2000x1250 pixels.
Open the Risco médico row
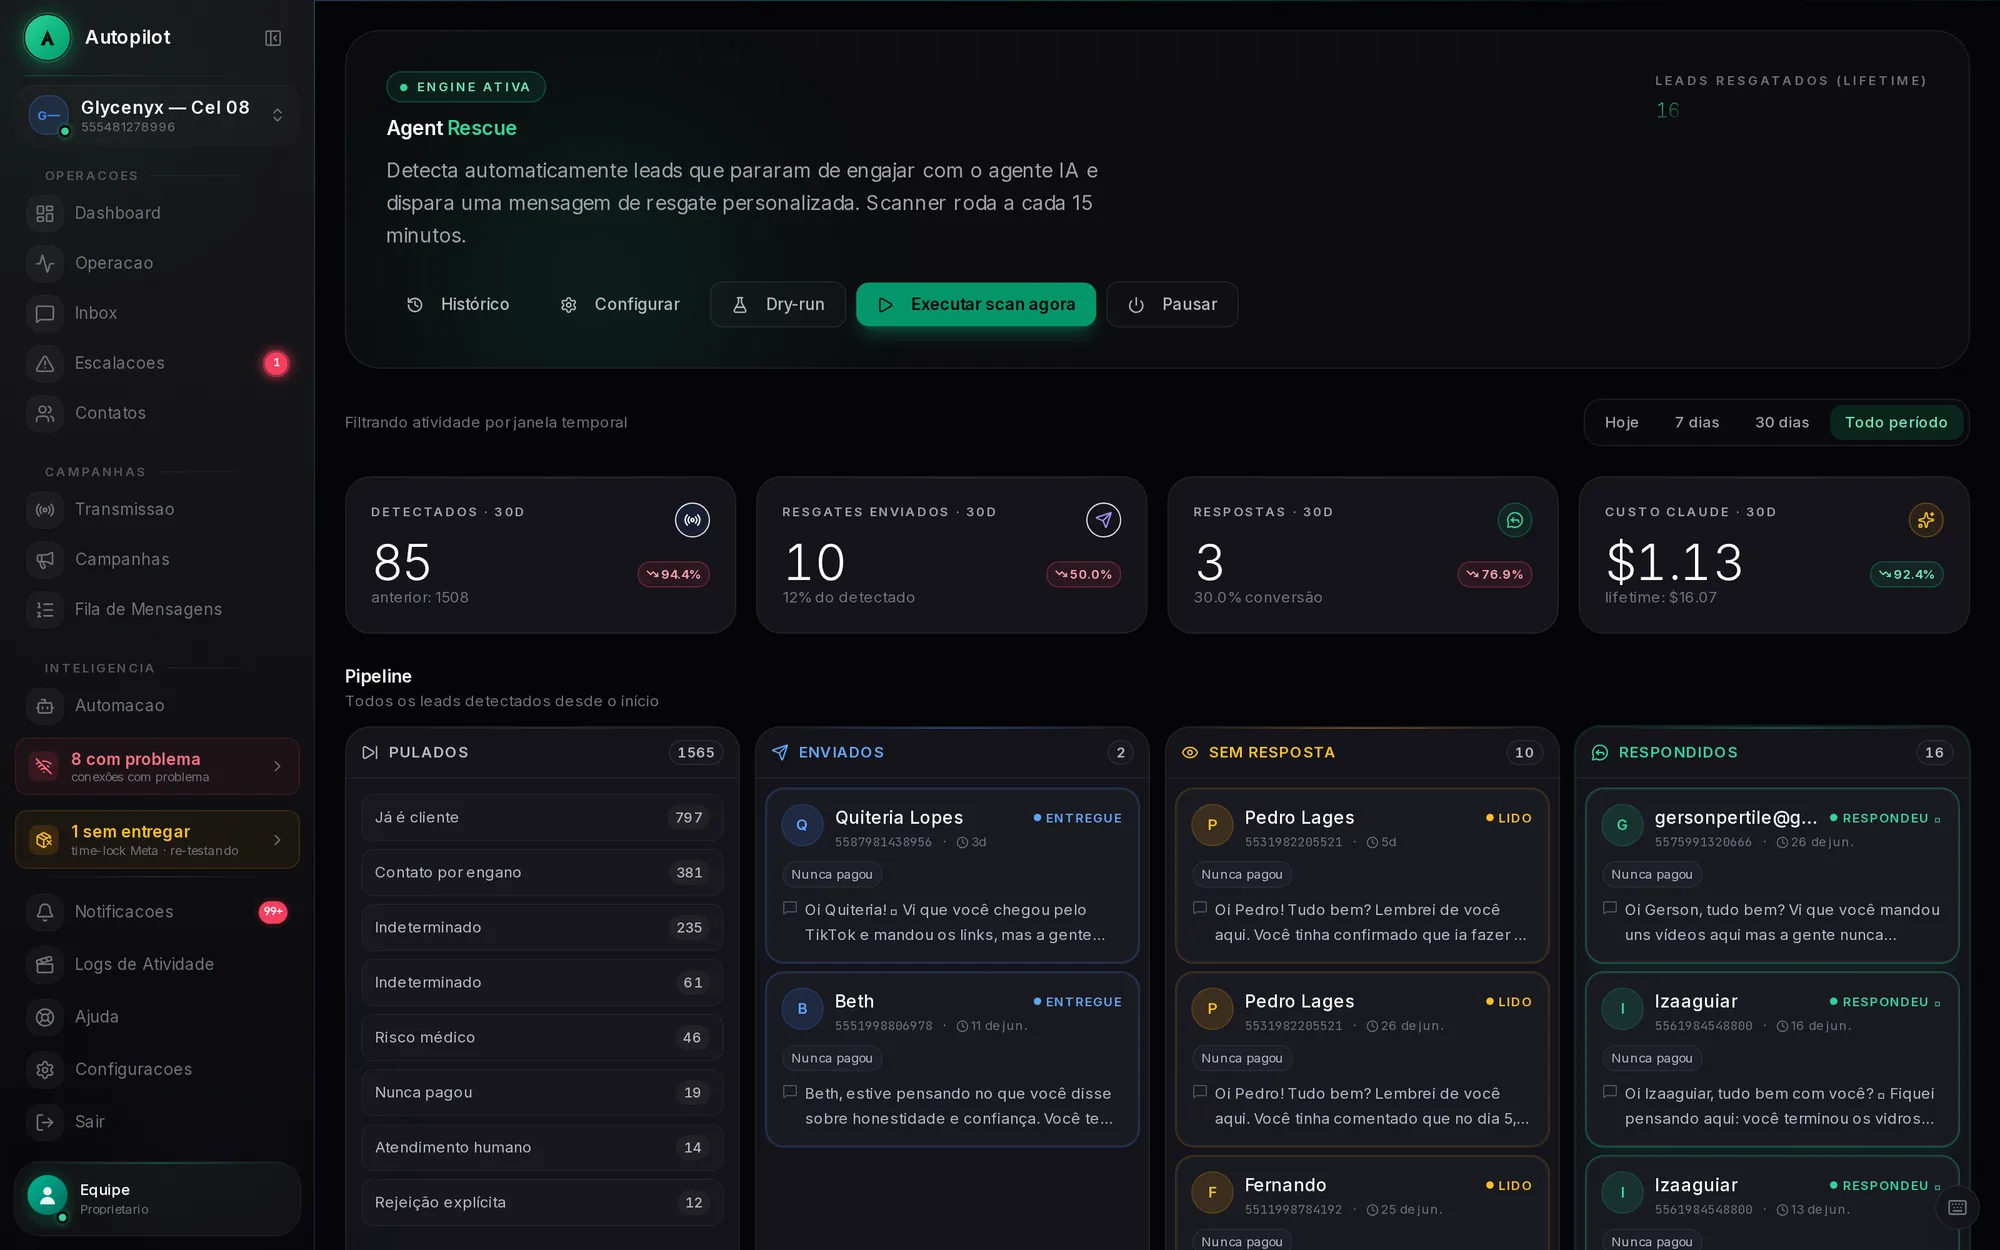click(542, 1037)
